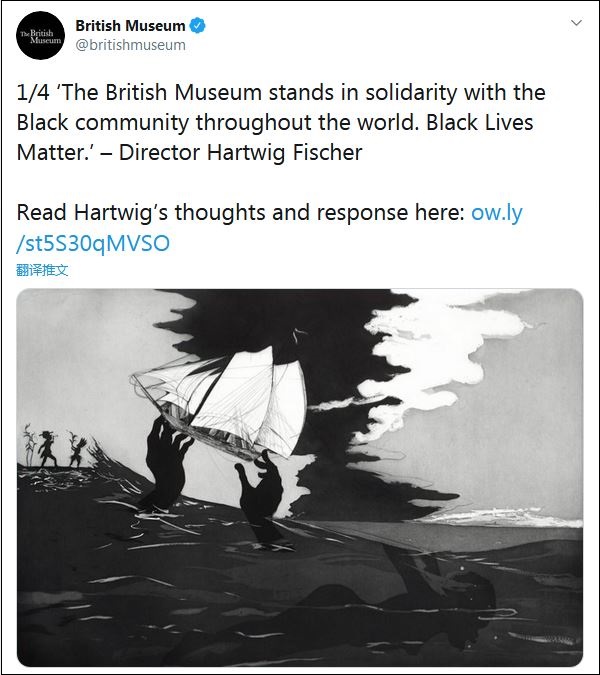This screenshot has height=675, width=600.
Task: Click the 'Director Hartwig Fischer' text
Action: click(x=241, y=152)
